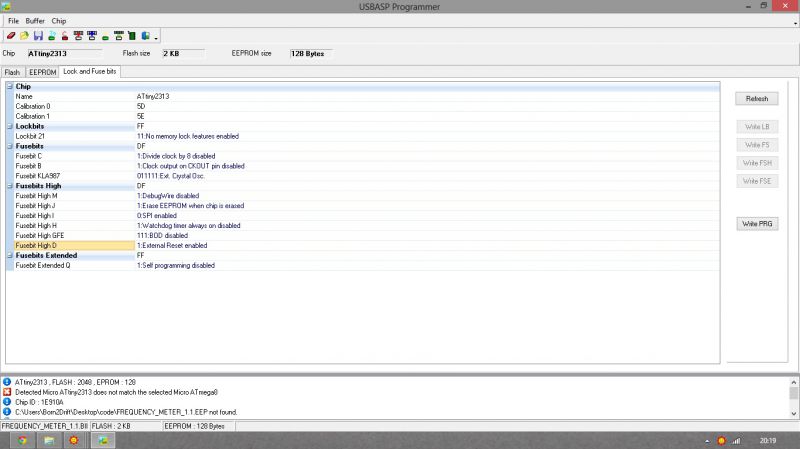Click the log scrollbar up arrow
Viewport: 800px width, 449px height.
coord(794,382)
